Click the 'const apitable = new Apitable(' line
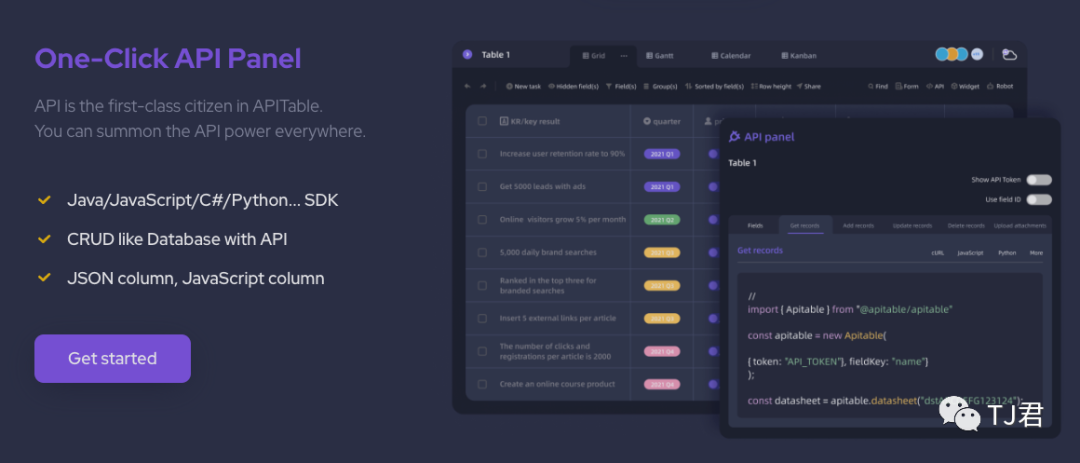This screenshot has height=463, width=1080. tap(817, 336)
